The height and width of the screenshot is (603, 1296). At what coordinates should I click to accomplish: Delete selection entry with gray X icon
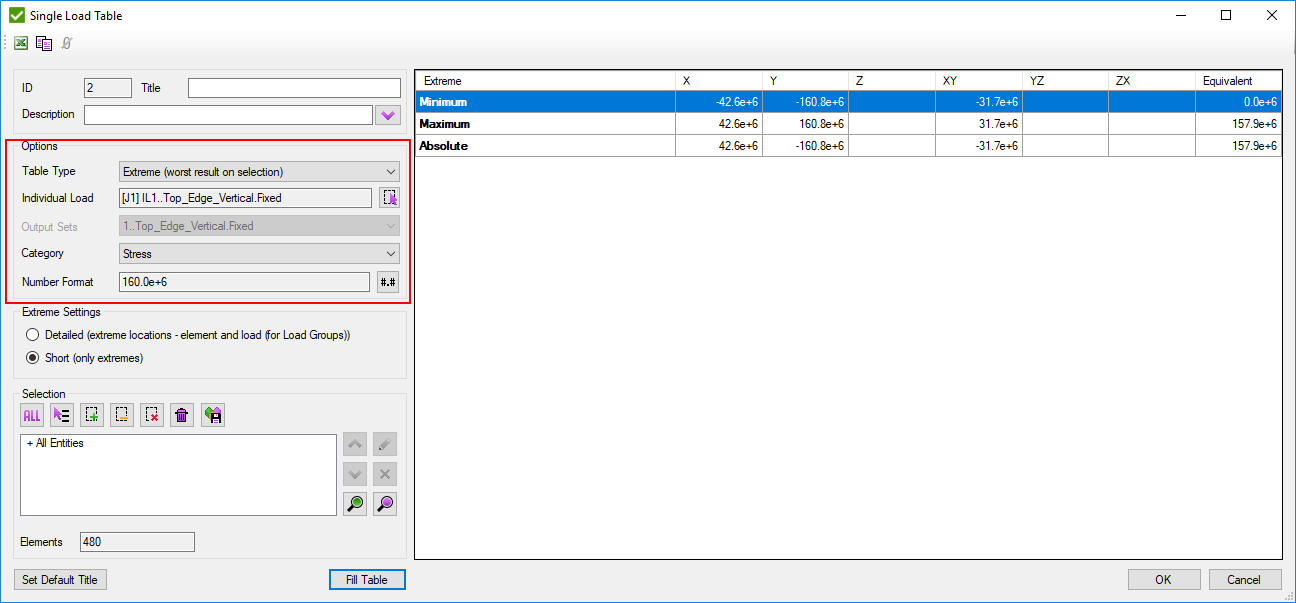pyautogui.click(x=385, y=474)
